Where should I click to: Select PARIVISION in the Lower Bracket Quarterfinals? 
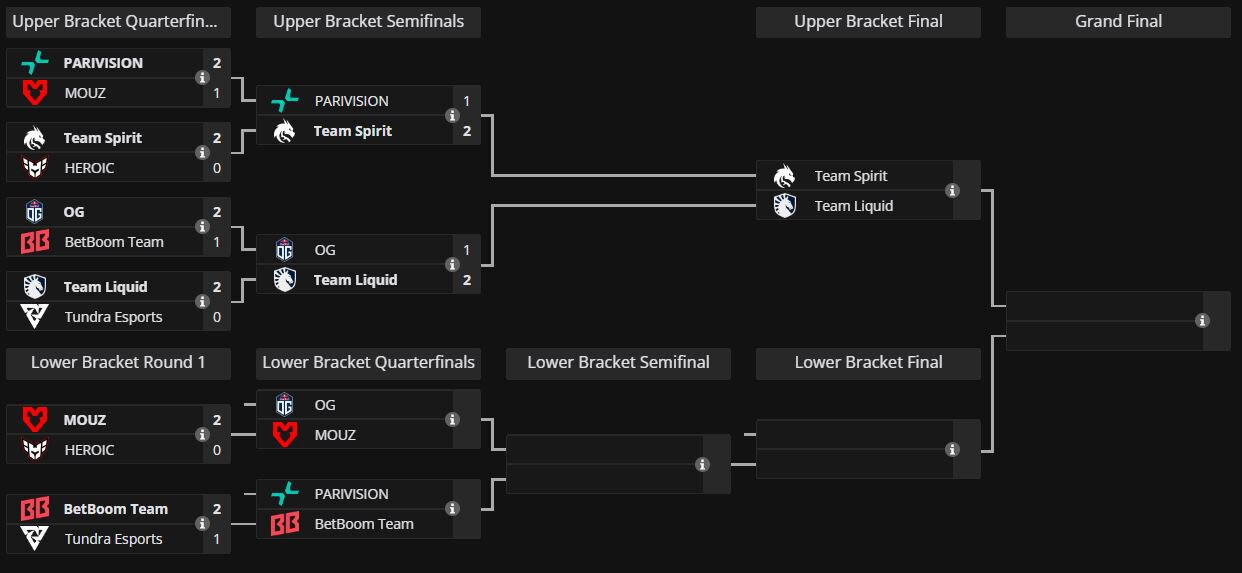tap(351, 494)
